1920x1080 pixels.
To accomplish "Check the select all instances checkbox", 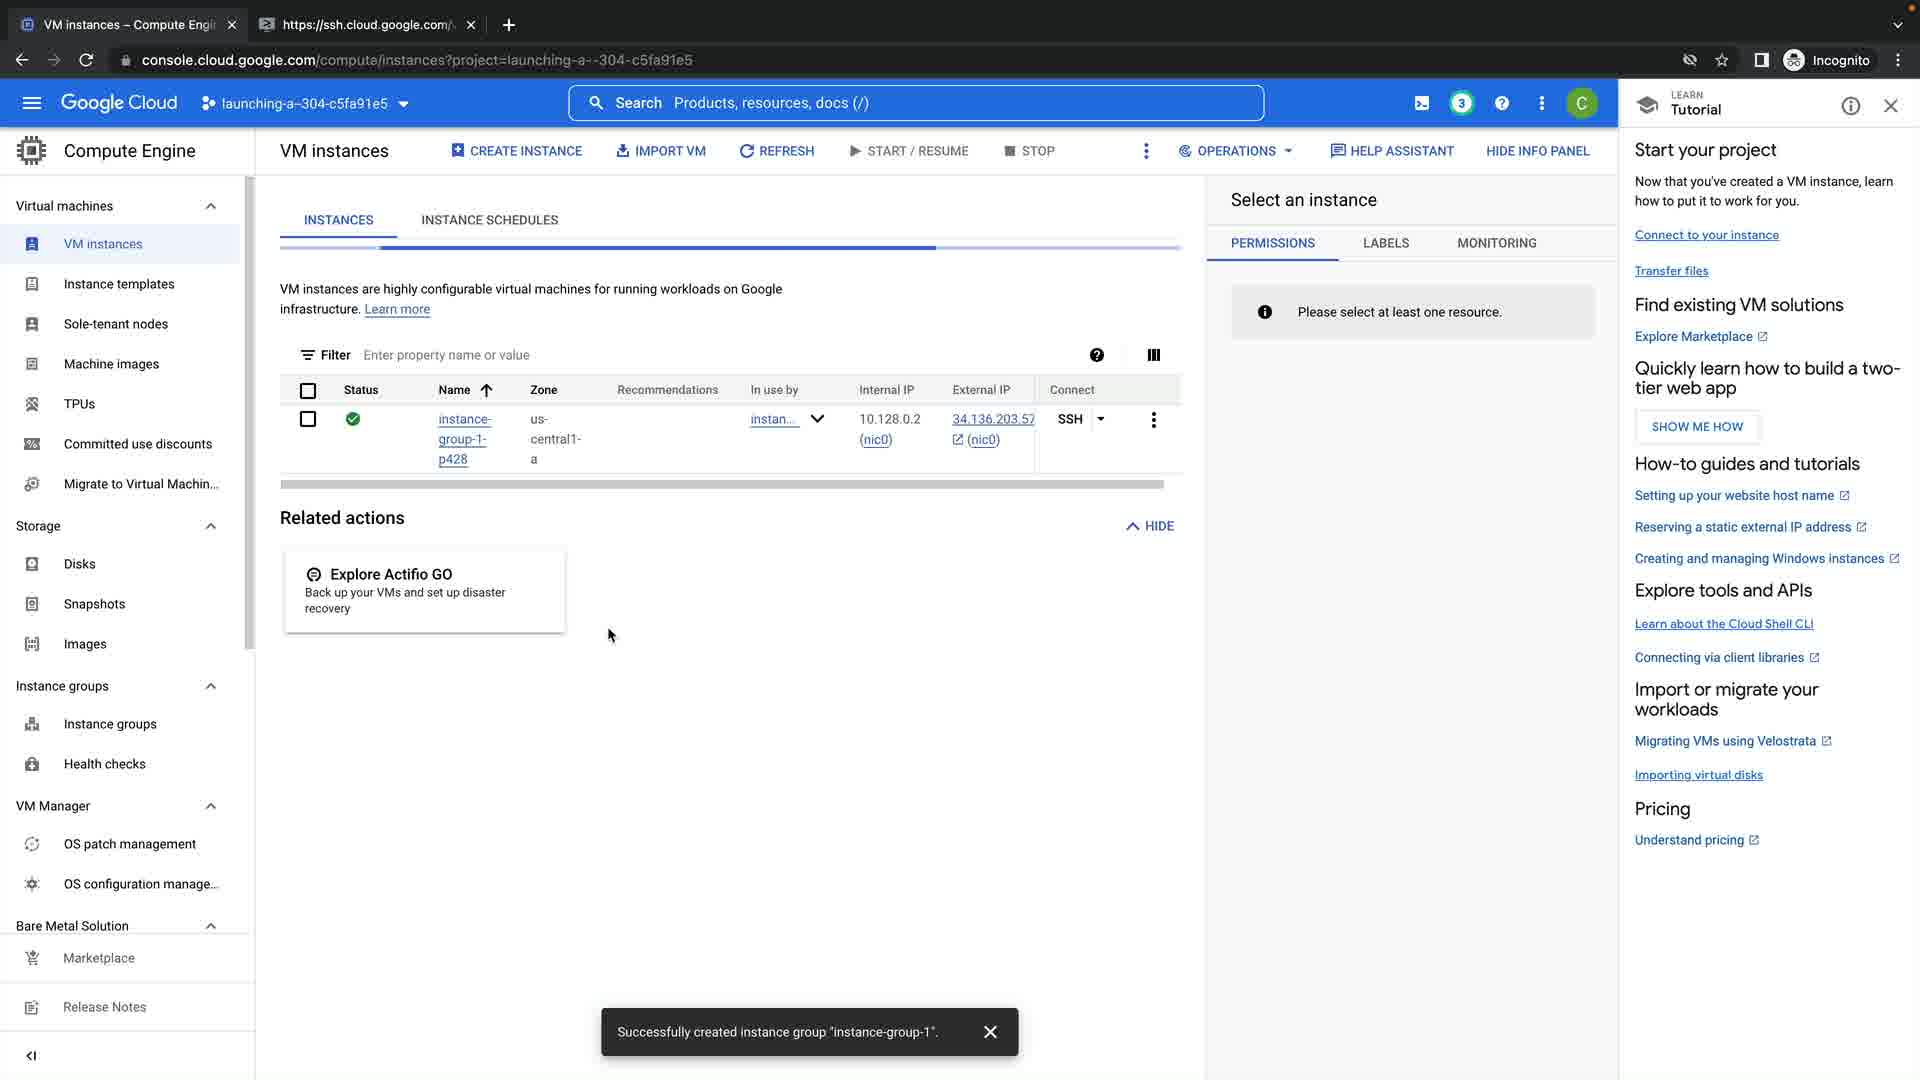I will point(308,391).
